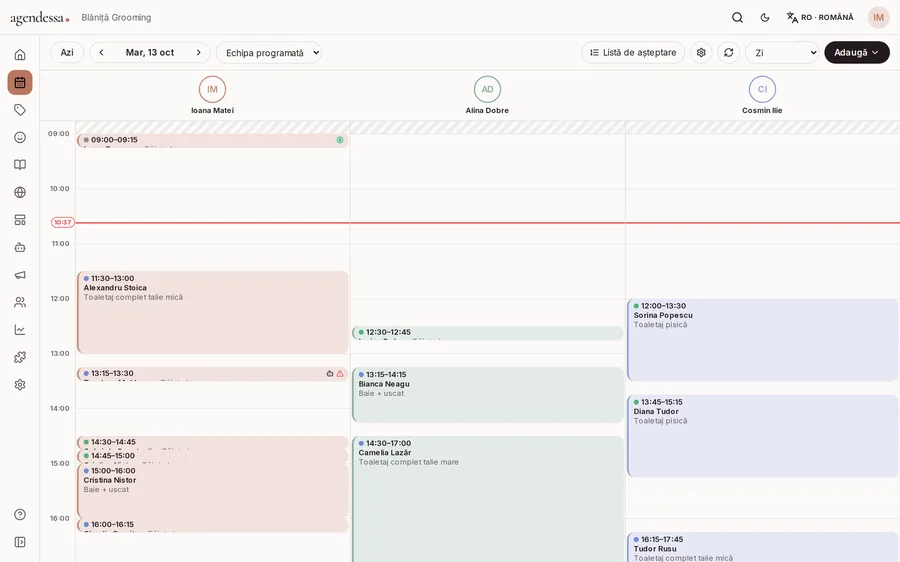Select Alina Dobre staff avatar
900x562 pixels.
[487, 90]
